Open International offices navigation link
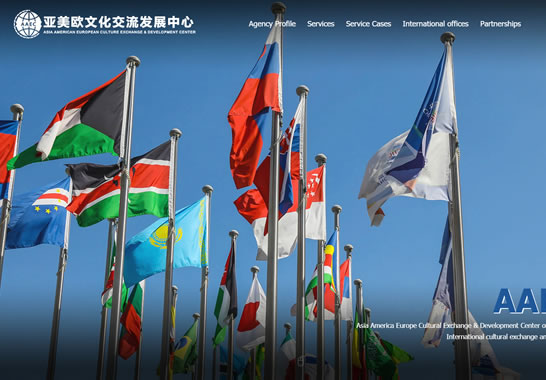The image size is (546, 380). tap(436, 24)
